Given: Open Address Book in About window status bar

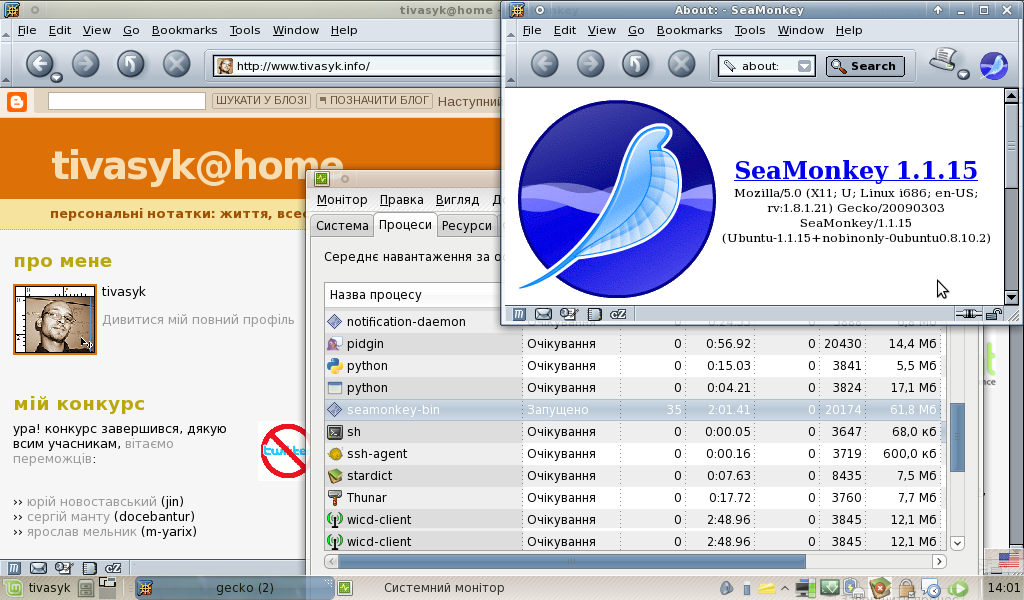Looking at the screenshot, I should (594, 314).
